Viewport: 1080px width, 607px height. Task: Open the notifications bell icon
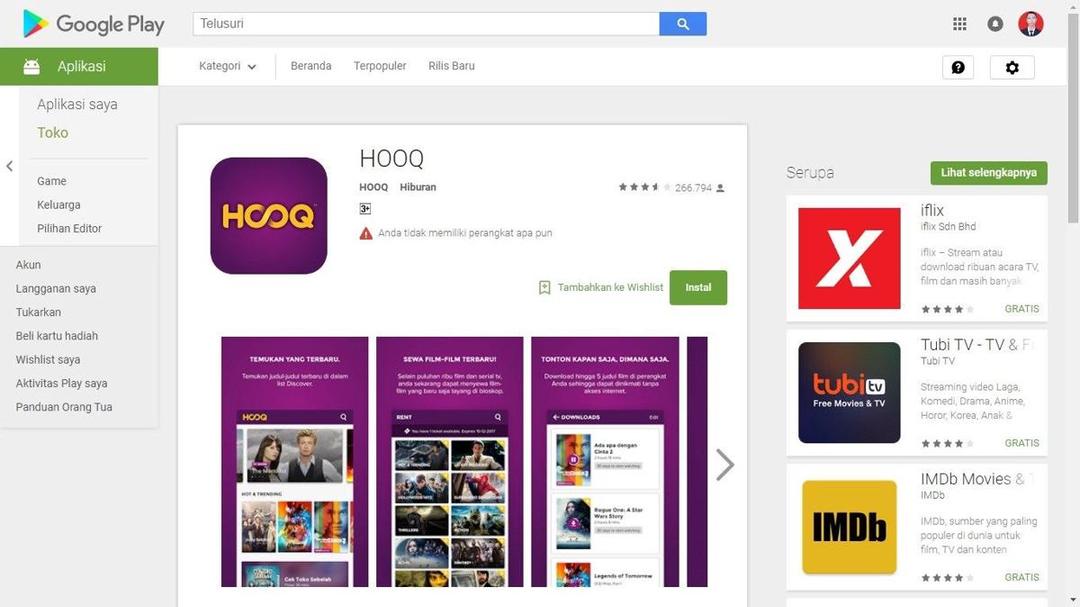(x=995, y=24)
